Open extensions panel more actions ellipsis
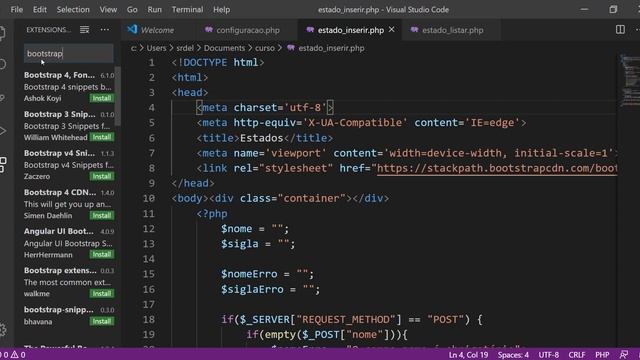640x360 pixels. [x=105, y=29]
